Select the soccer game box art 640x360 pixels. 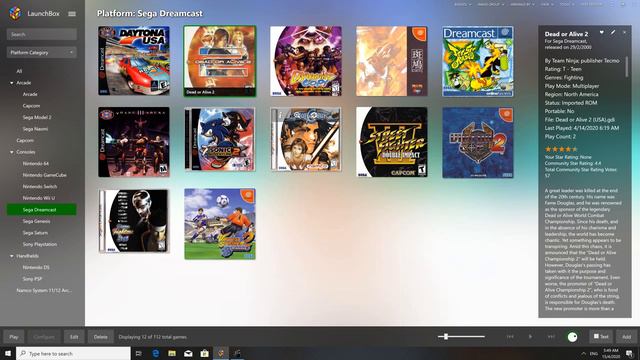[220, 224]
